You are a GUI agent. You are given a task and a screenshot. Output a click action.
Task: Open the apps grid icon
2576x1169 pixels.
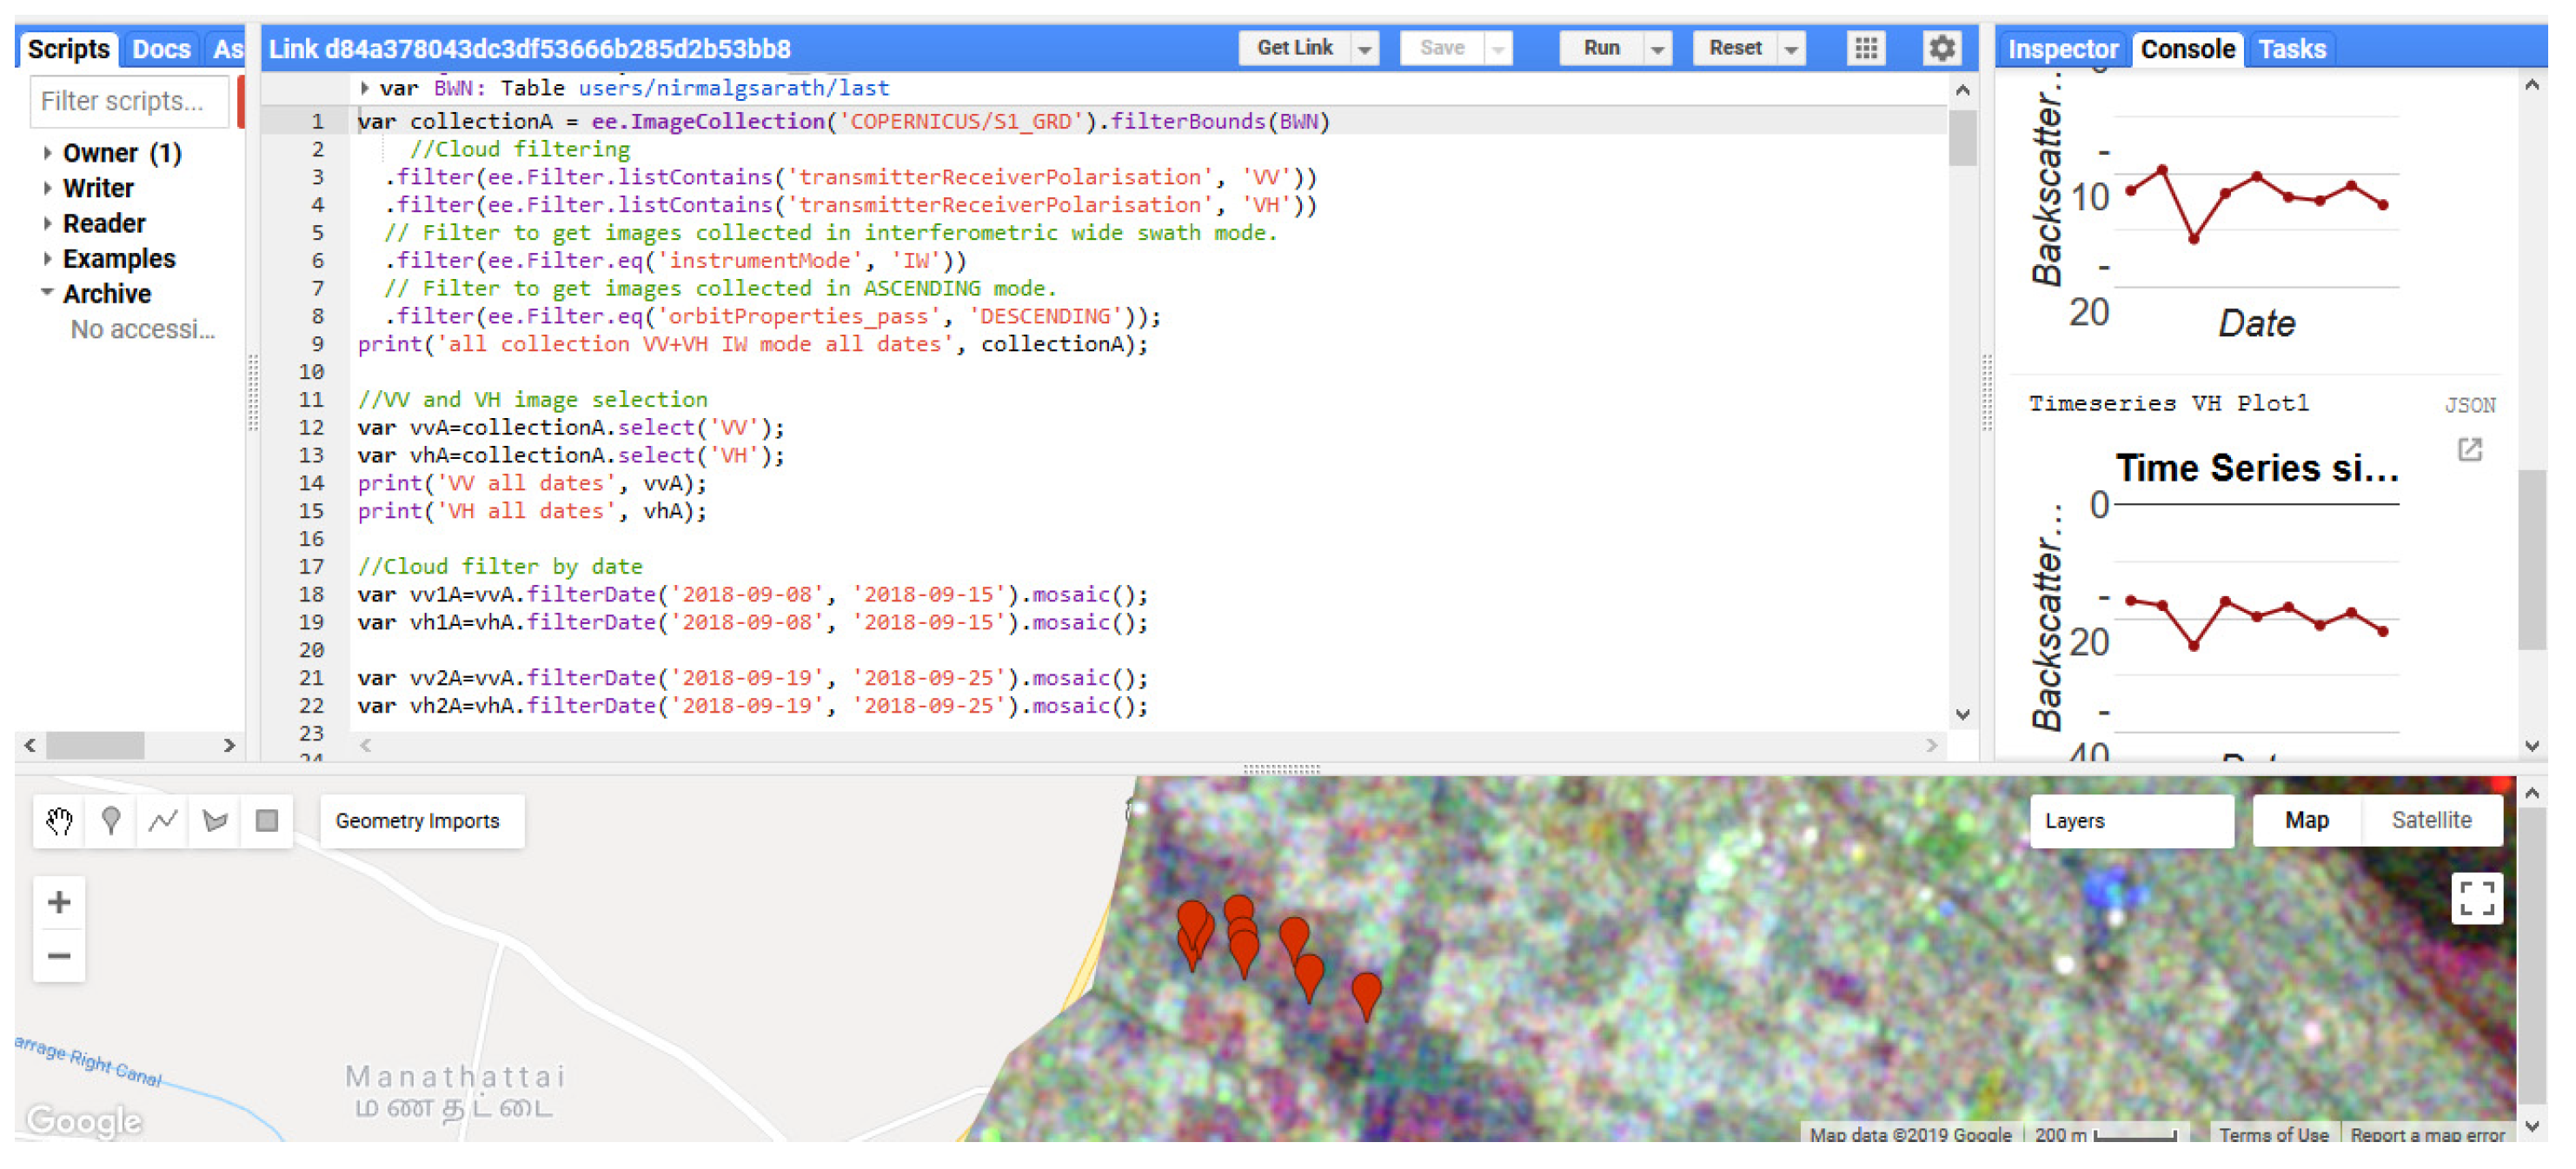1865,48
